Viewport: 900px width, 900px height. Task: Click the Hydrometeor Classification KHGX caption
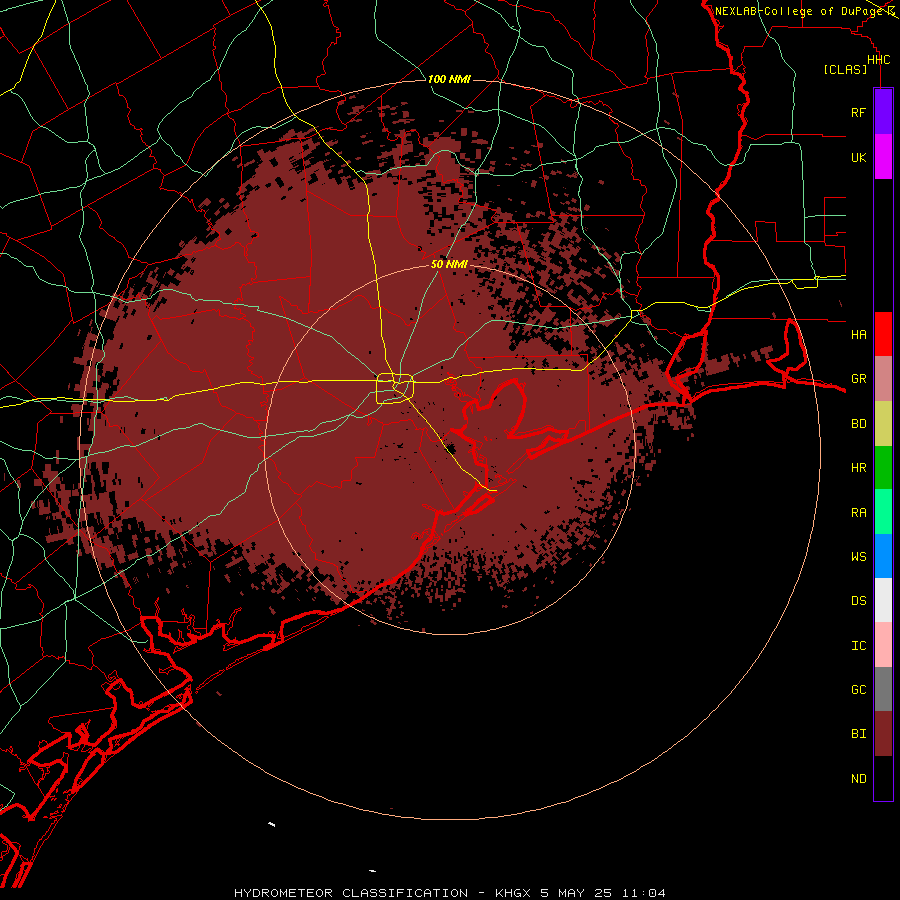coord(449,893)
